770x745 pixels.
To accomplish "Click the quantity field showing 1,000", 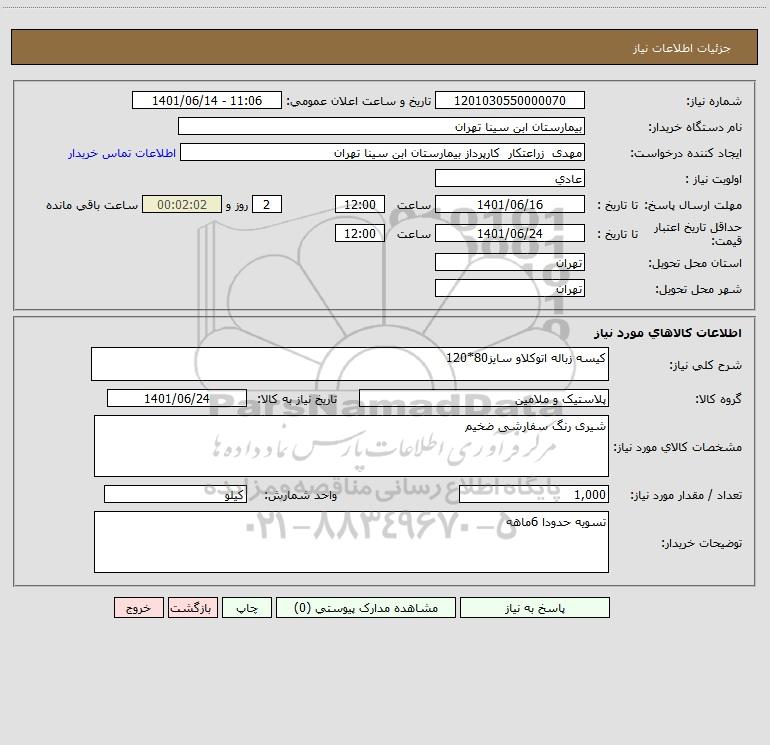I will (534, 495).
